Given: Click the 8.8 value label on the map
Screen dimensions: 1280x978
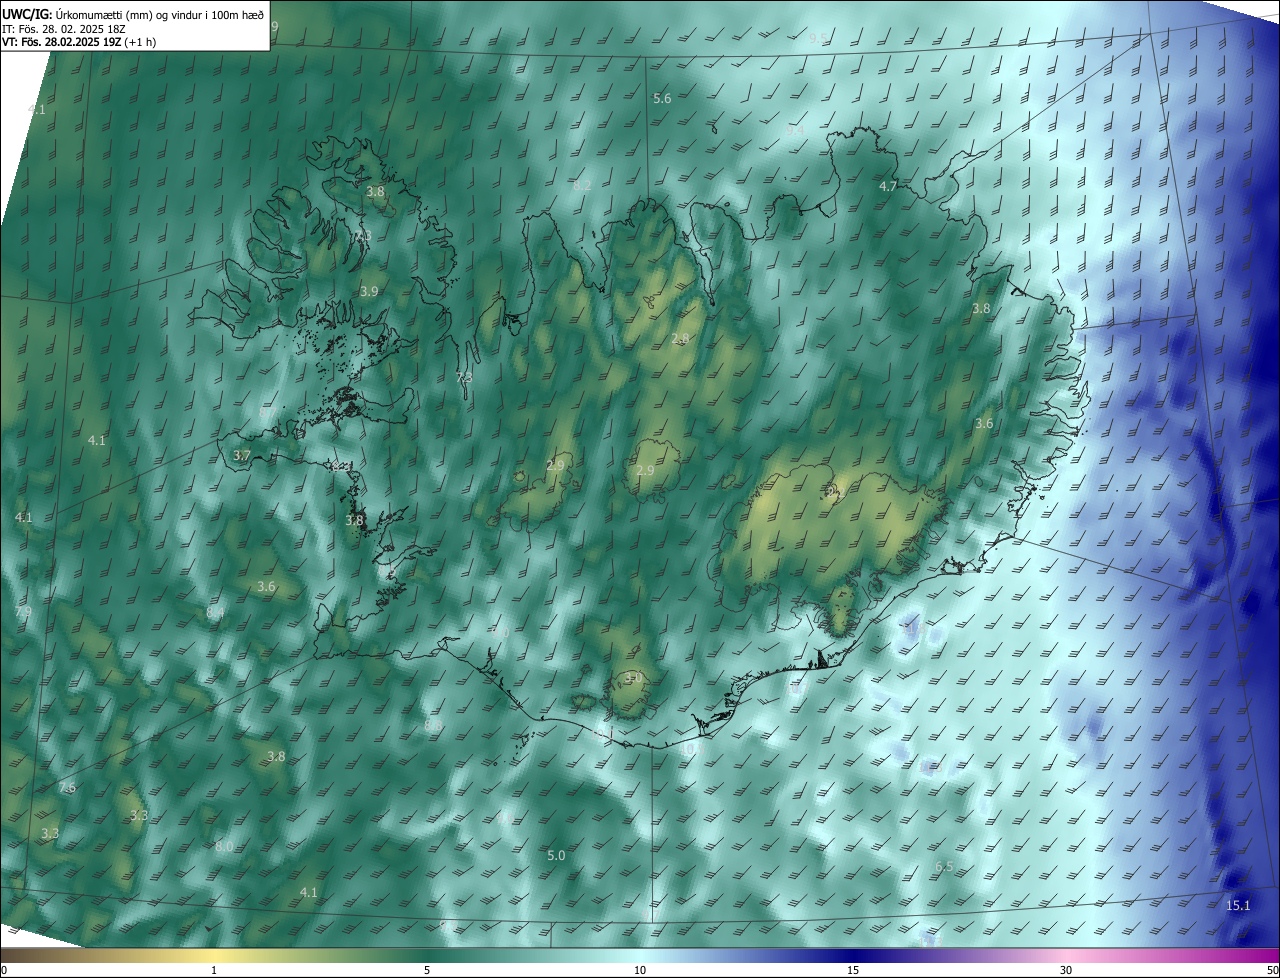Looking at the screenshot, I should pos(433,724).
